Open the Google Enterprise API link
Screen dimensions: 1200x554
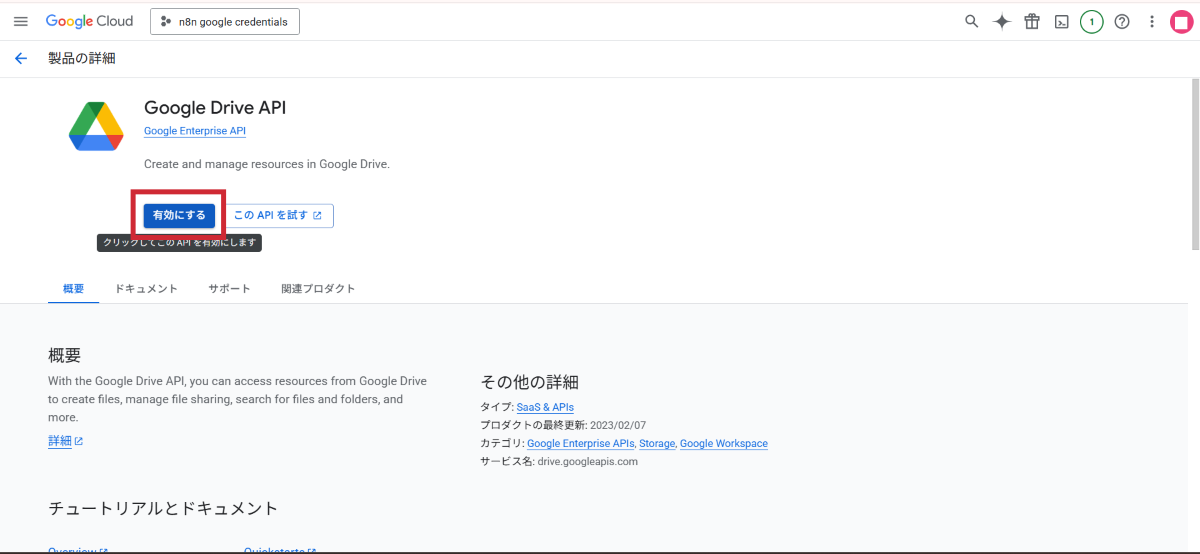click(x=195, y=131)
